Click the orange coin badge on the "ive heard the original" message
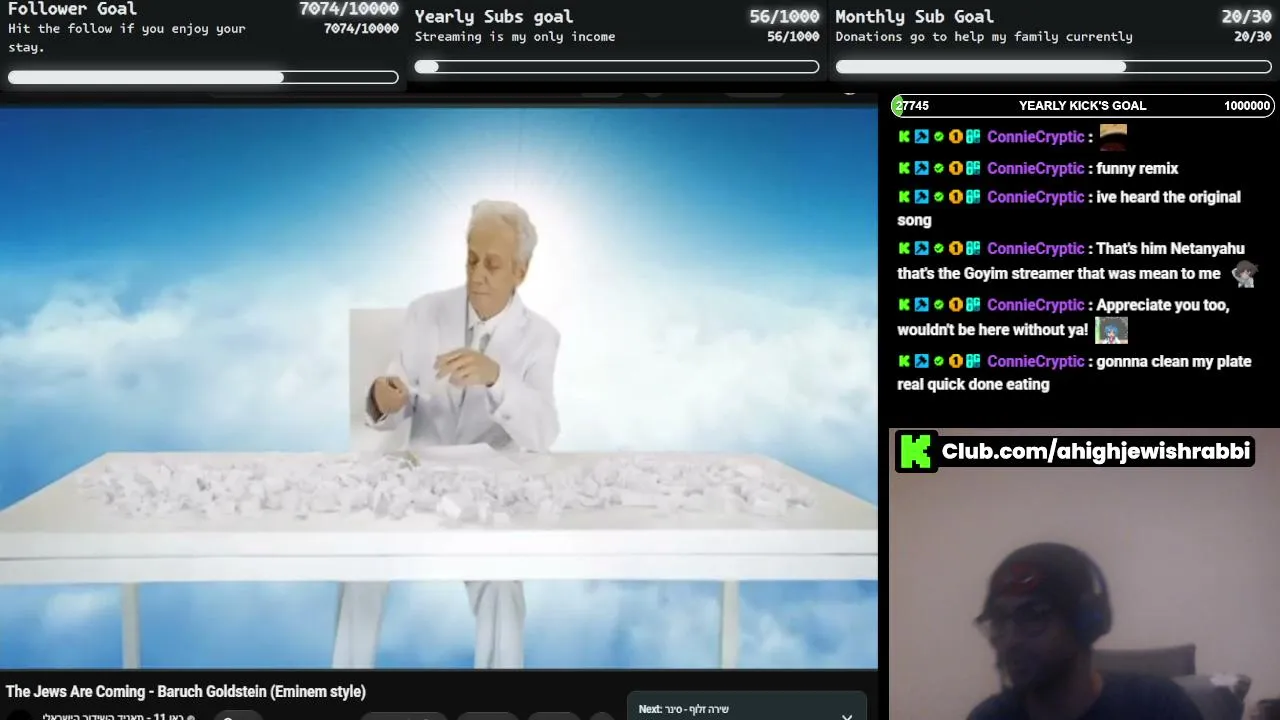The height and width of the screenshot is (720, 1280). pyautogui.click(x=955, y=197)
